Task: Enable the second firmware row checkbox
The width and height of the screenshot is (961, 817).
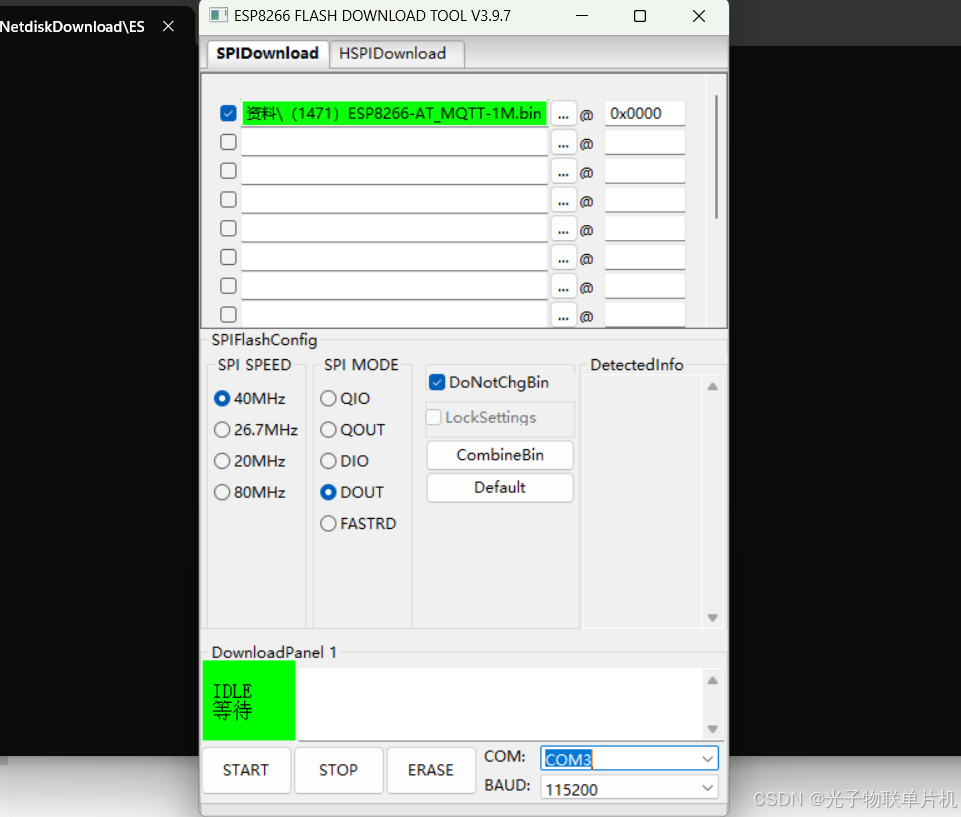Action: [x=228, y=142]
